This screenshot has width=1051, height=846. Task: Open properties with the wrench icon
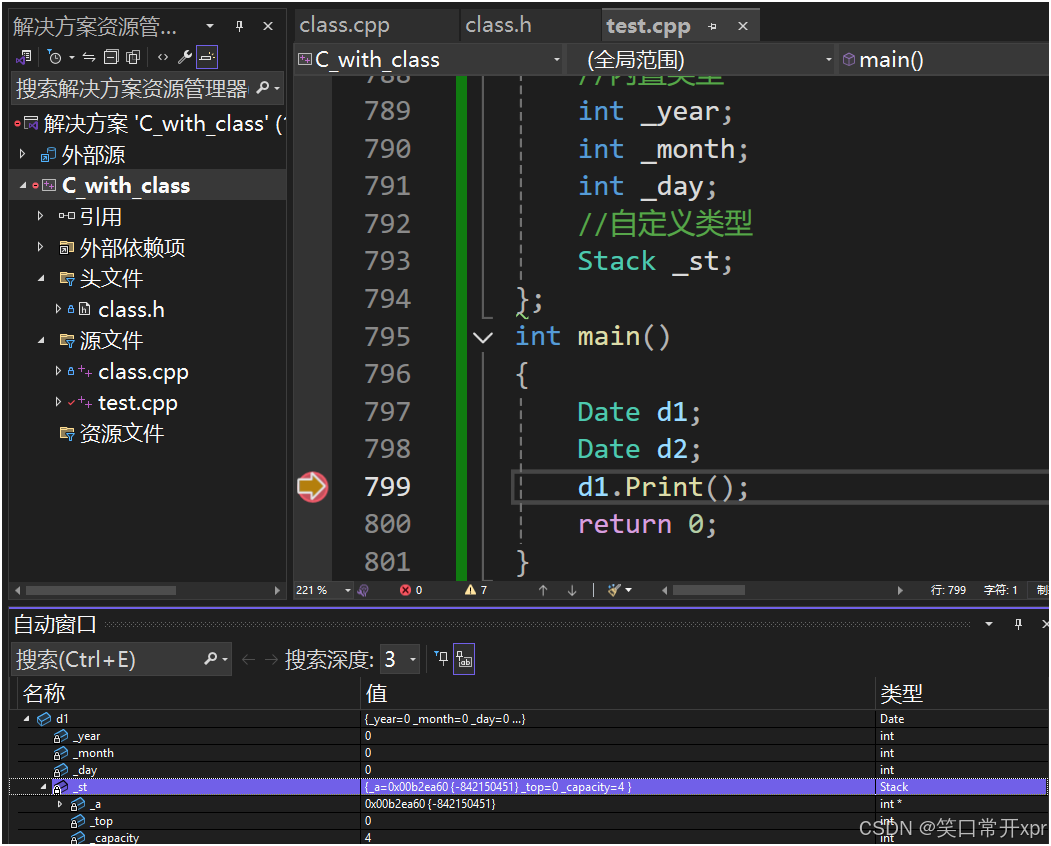(185, 58)
